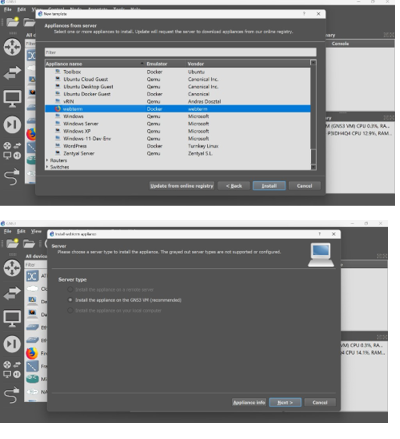Click the Install button
The image size is (400, 439).
269,186
